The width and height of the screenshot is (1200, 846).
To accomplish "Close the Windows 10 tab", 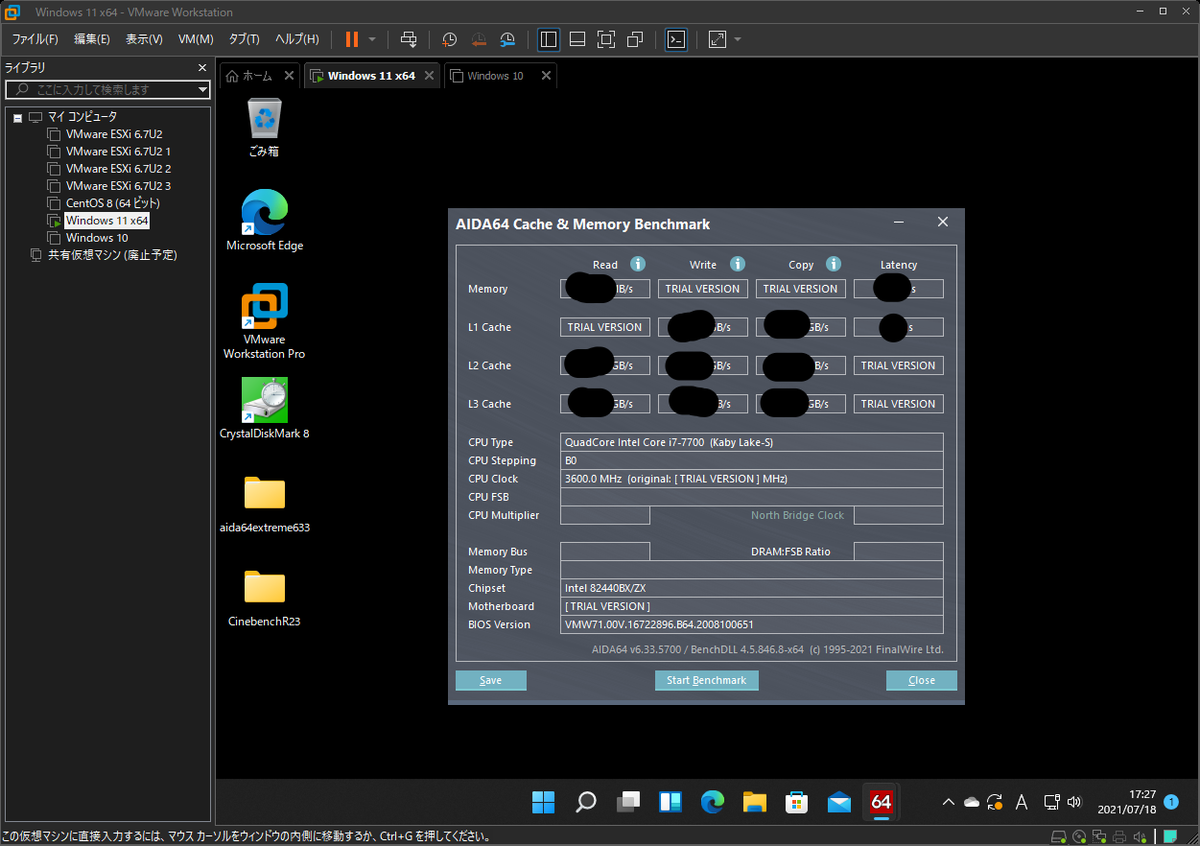I will (x=546, y=75).
